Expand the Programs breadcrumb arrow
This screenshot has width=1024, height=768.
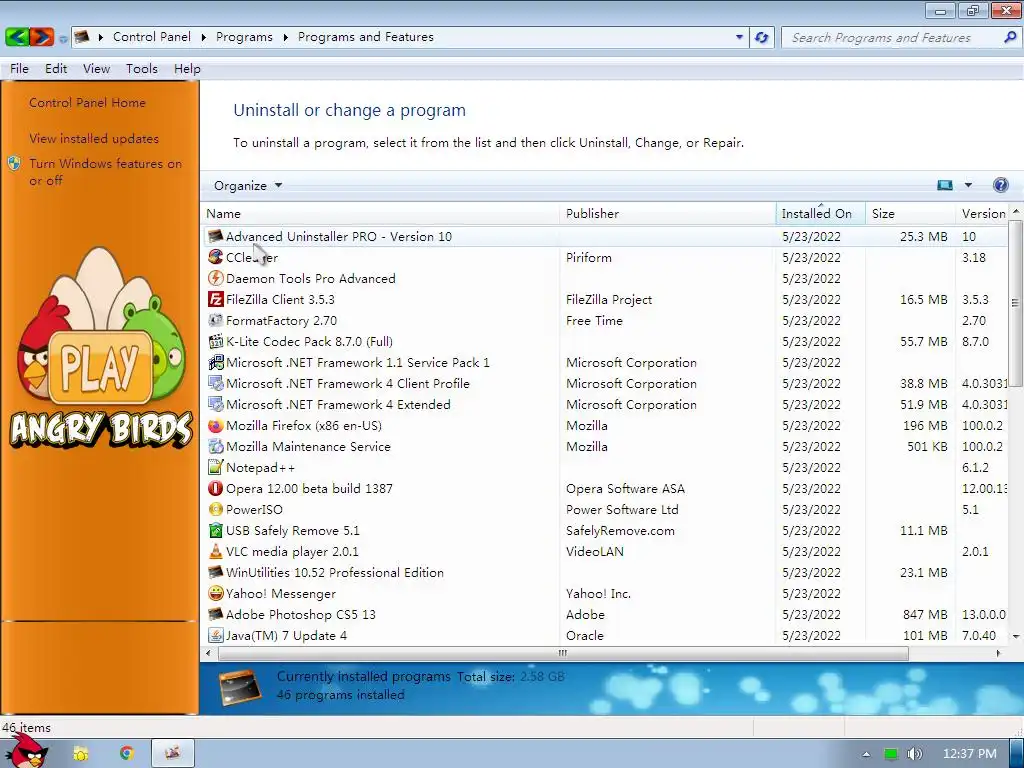point(285,37)
